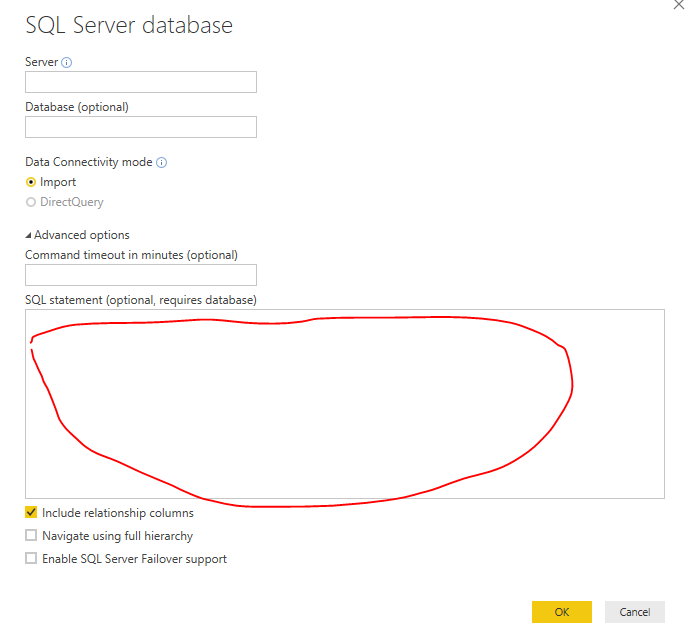691x630 pixels.
Task: Click the Data Connectivity mode info icon
Action: pos(162,163)
